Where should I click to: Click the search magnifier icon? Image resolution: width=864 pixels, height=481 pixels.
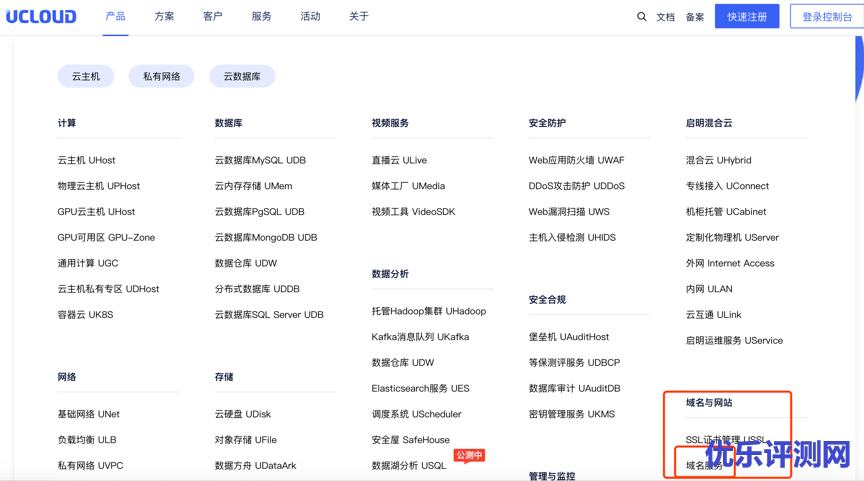click(641, 17)
